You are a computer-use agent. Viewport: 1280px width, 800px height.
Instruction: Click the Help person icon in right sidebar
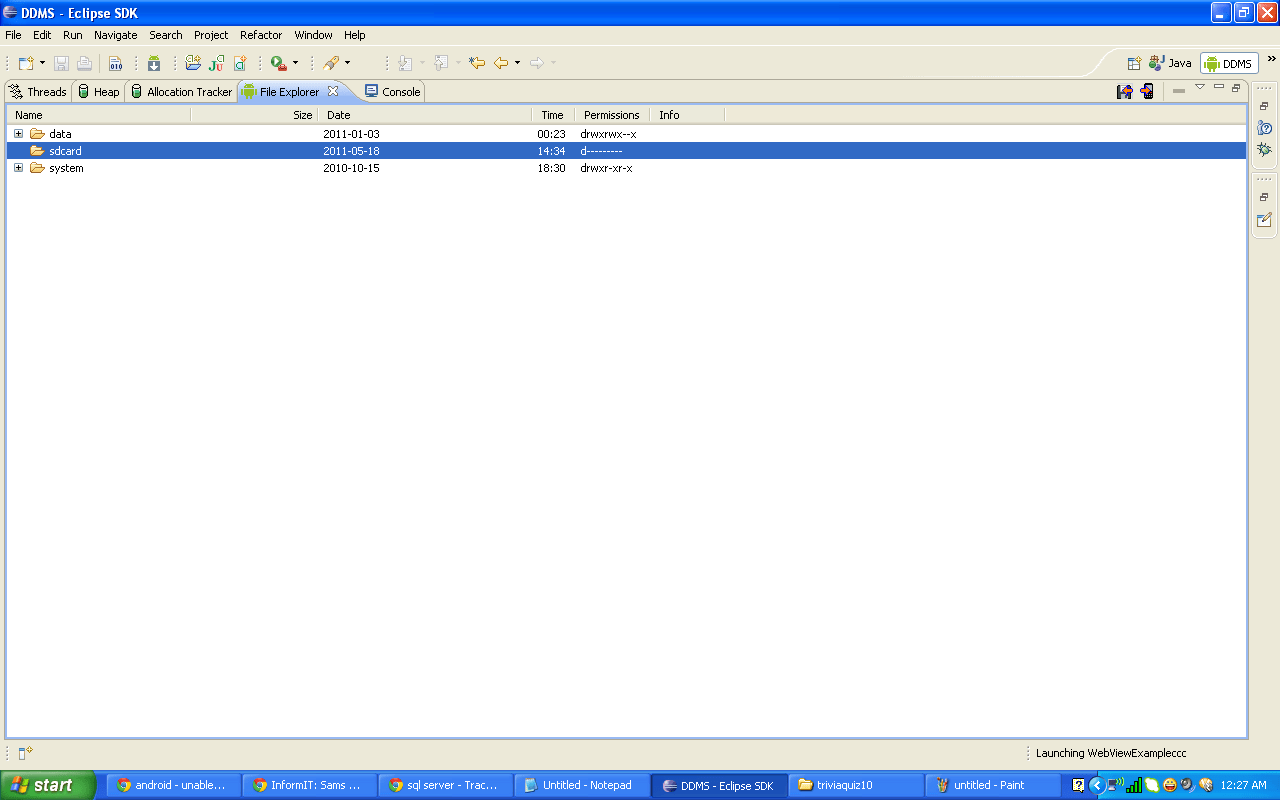pyautogui.click(x=1264, y=128)
